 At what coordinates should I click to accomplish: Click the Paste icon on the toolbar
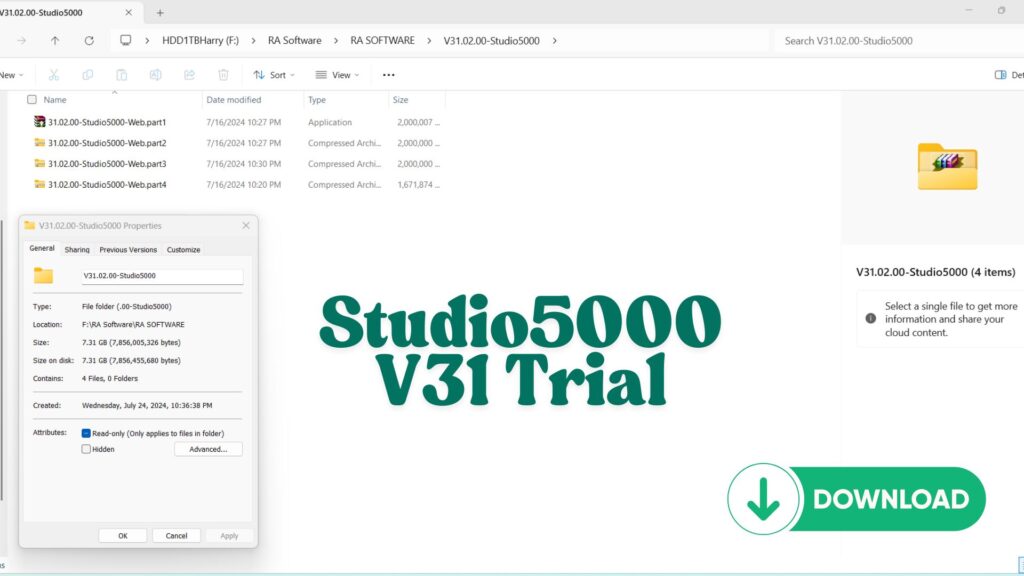click(121, 74)
